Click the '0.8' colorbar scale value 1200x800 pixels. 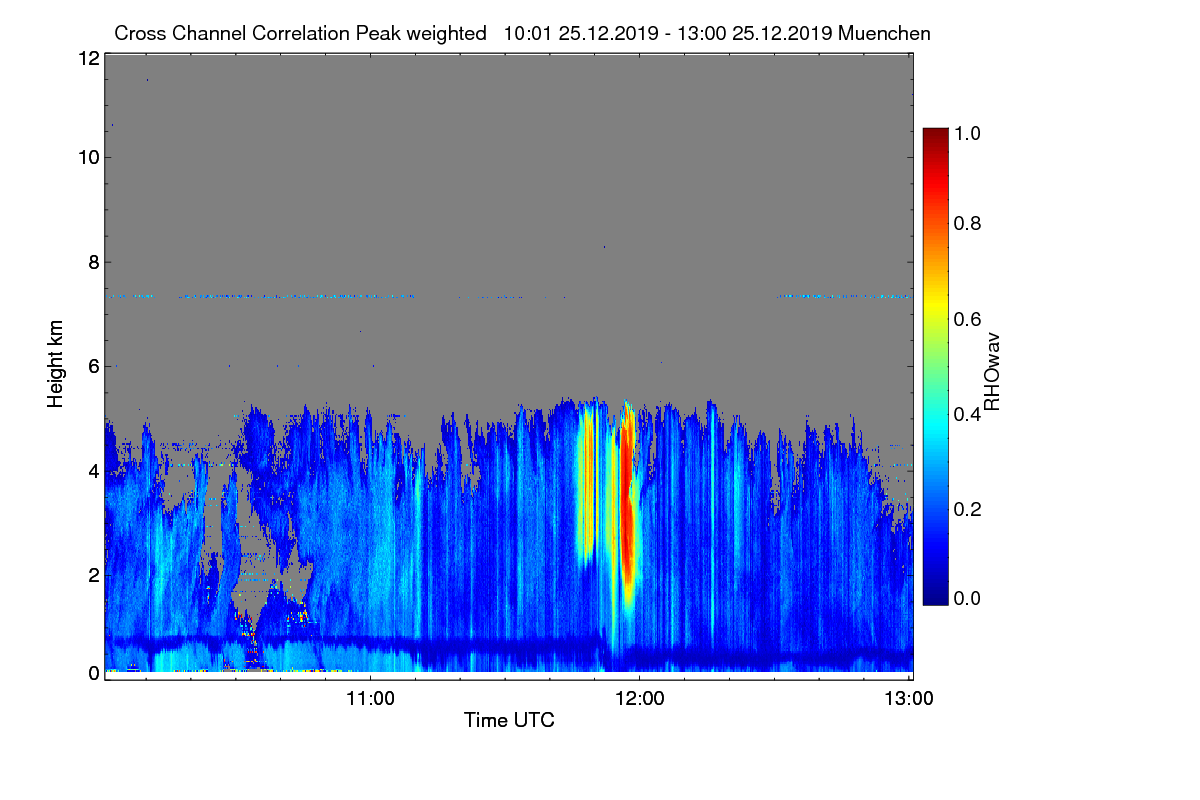click(969, 223)
